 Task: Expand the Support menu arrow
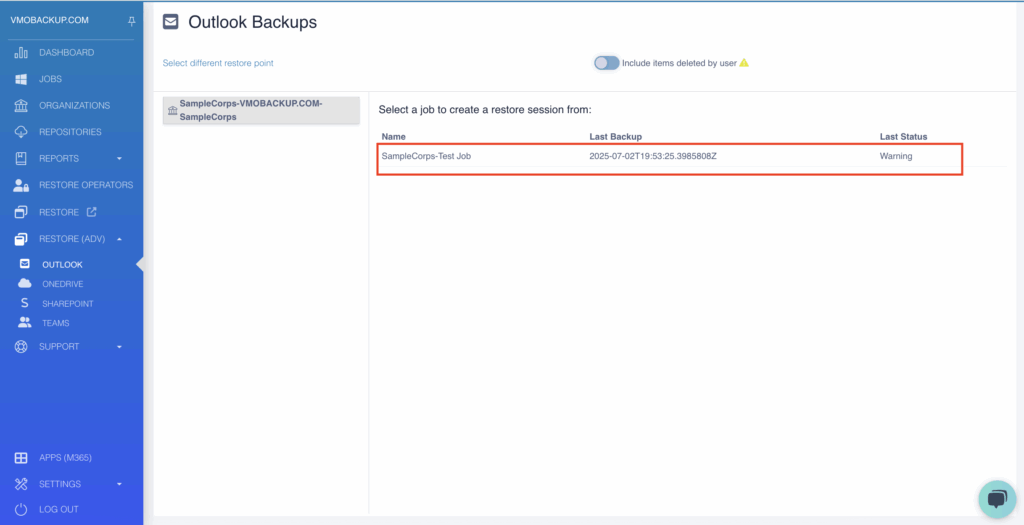pyautogui.click(x=120, y=347)
